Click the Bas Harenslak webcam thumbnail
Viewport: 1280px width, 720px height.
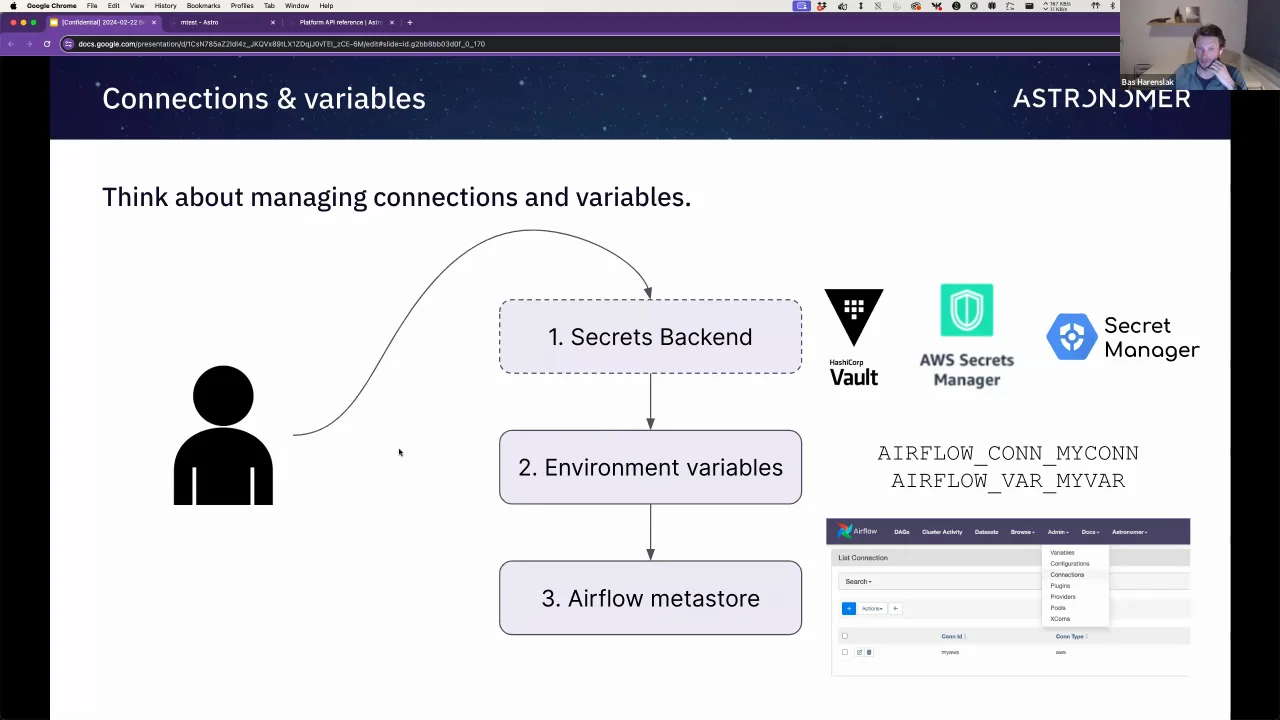click(1200, 45)
